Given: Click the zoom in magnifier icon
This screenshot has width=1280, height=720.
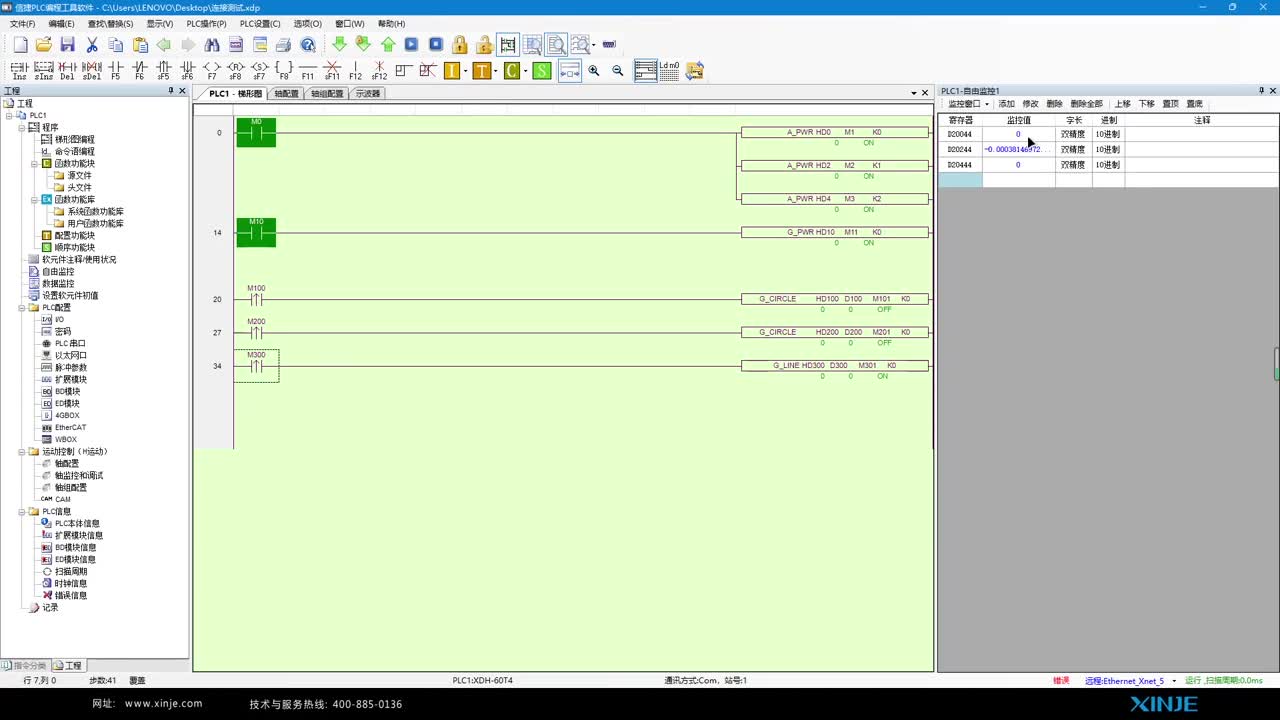Looking at the screenshot, I should click(x=594, y=70).
